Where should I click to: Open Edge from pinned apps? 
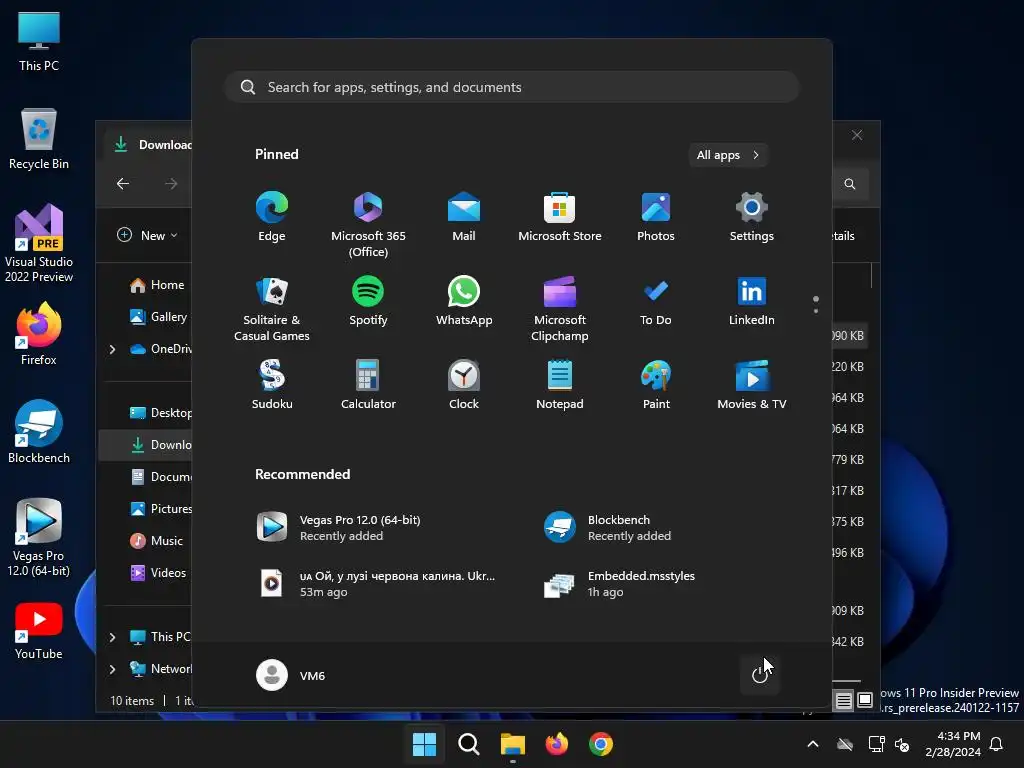(x=272, y=217)
